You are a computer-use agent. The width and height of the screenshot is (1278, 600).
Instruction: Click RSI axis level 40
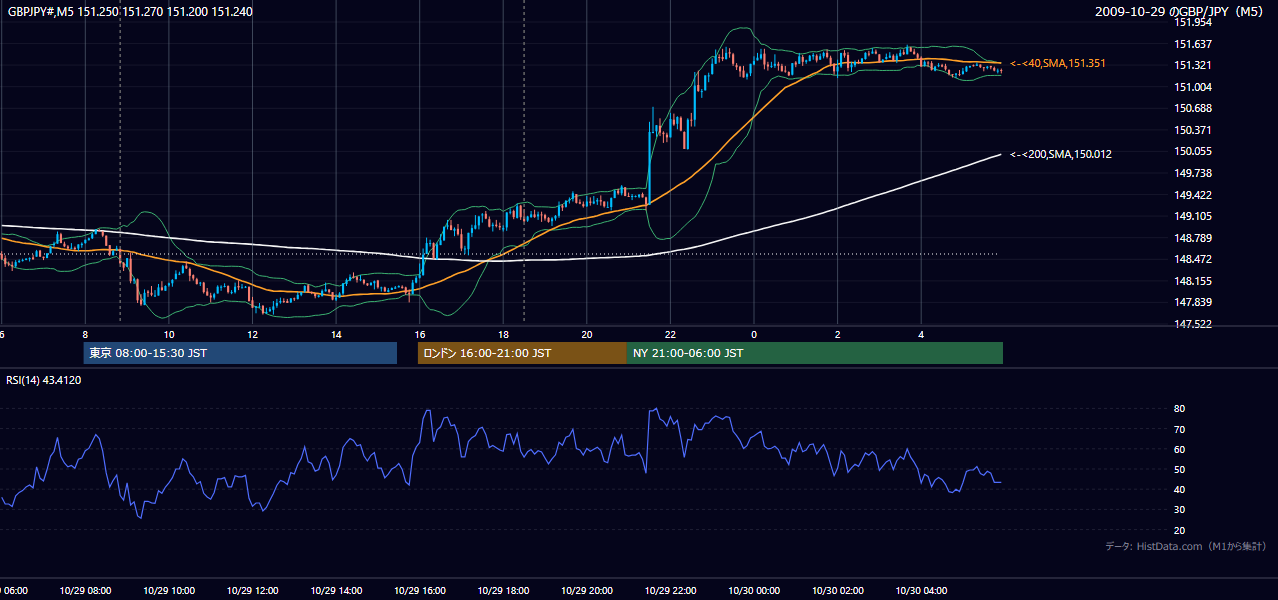point(1180,489)
